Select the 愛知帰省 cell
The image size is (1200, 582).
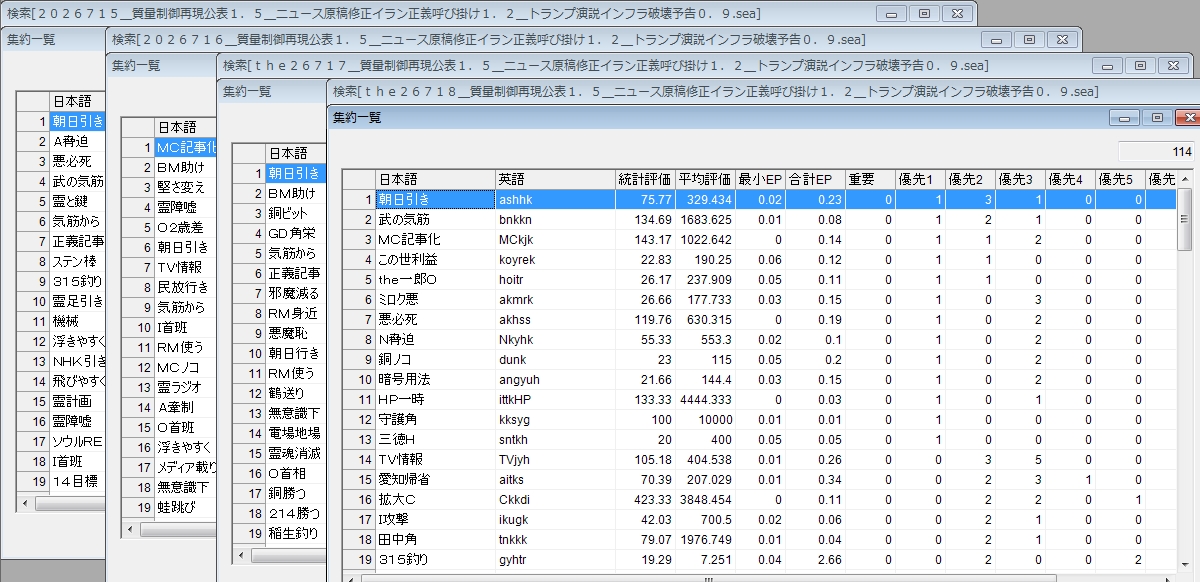(435, 479)
